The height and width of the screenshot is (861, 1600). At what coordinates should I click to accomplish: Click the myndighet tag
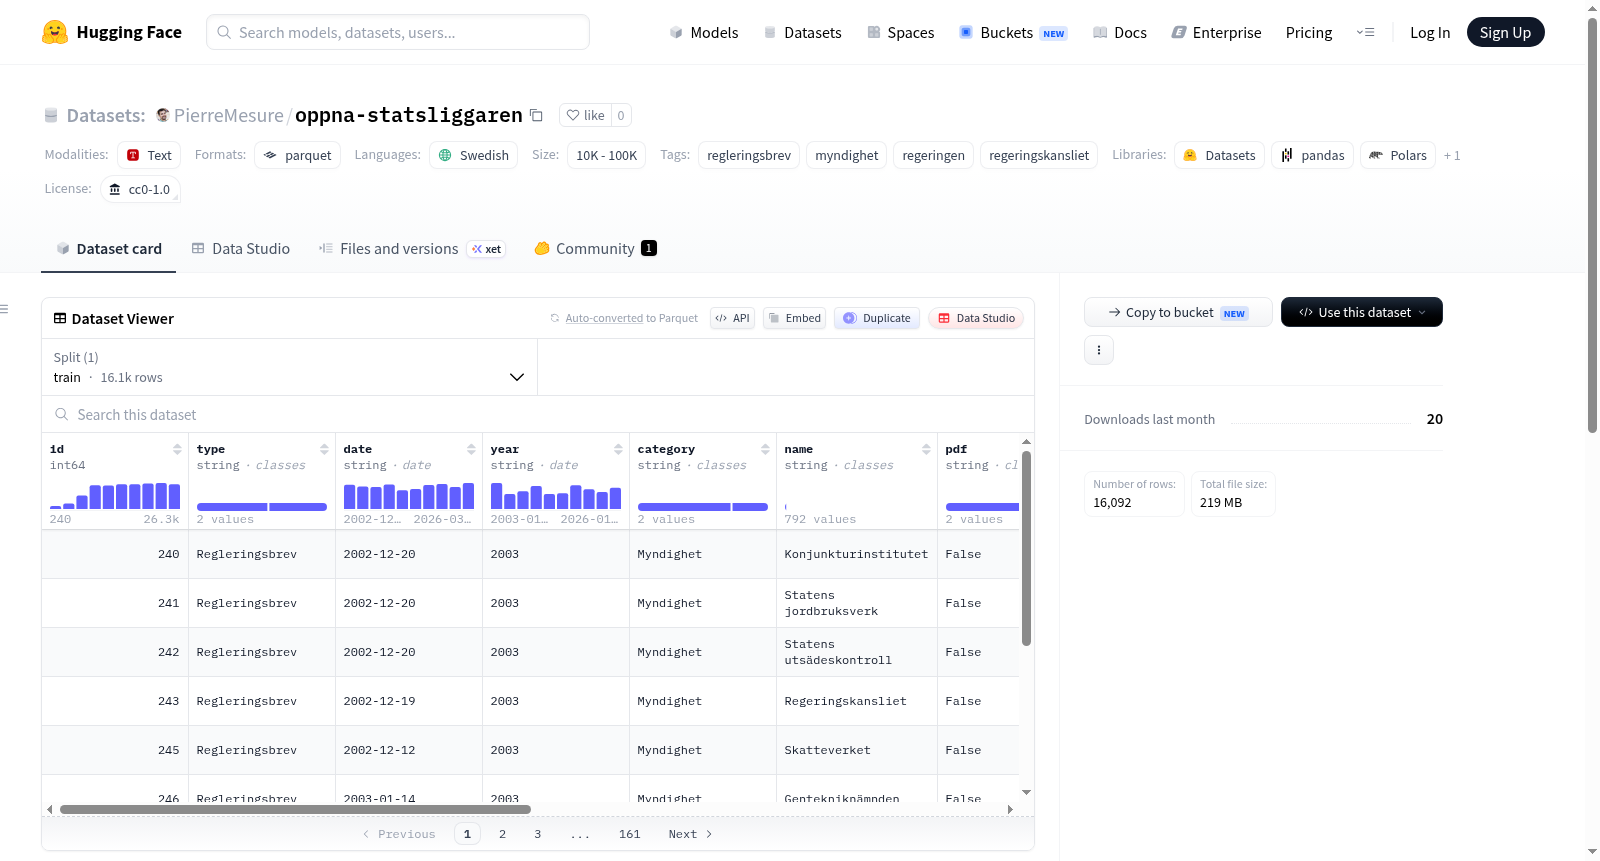846,155
